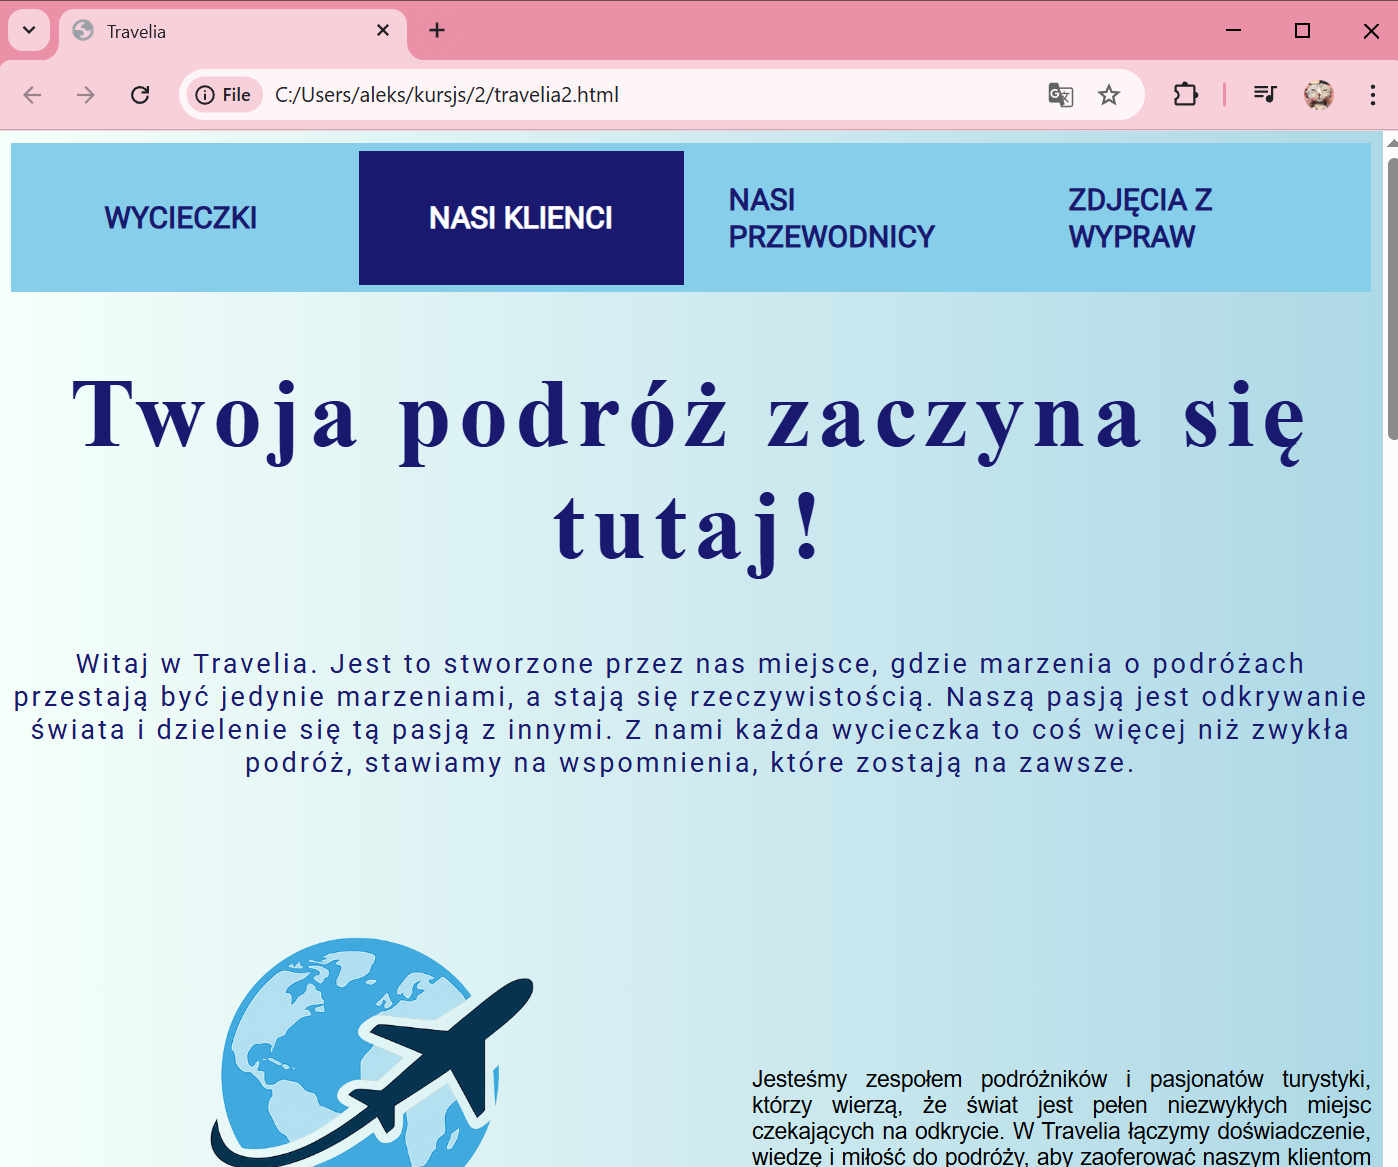Open the NASI PRZEWODNICY navigation item
Screen dimensions: 1398x1167
pyautogui.click(x=832, y=218)
